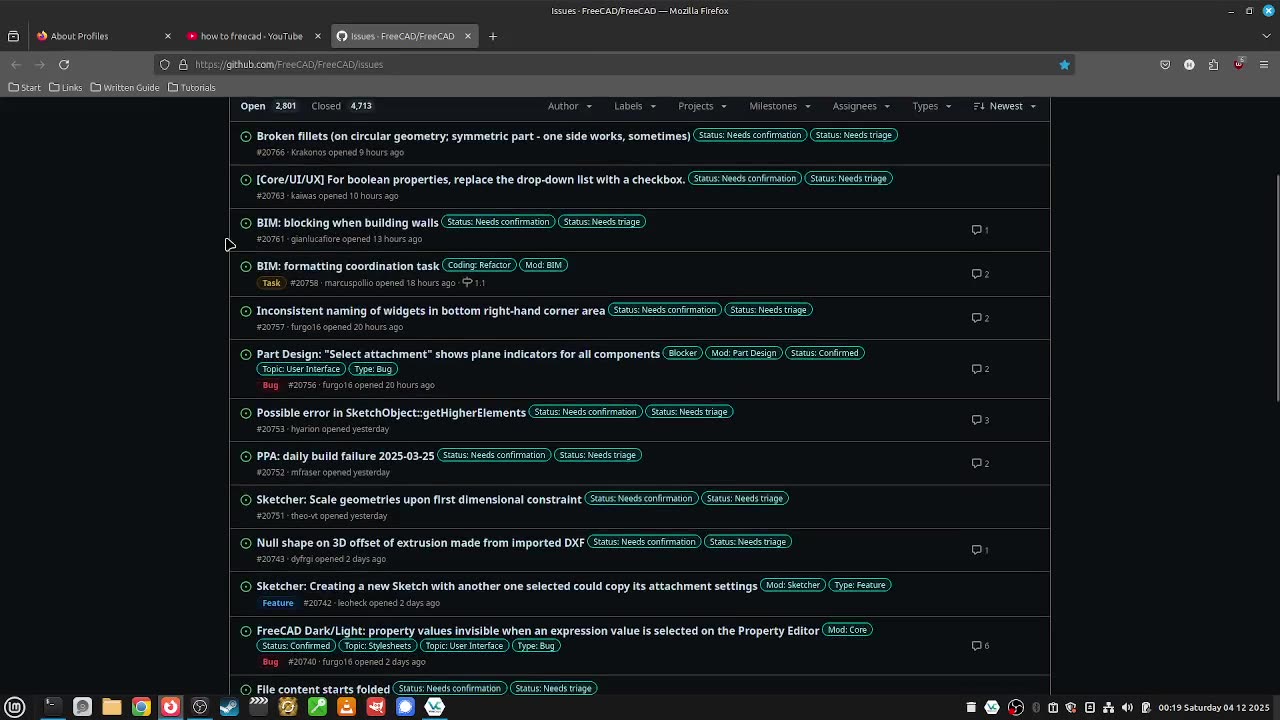Viewport: 1280px width, 720px height.
Task: Click comments icon on Possible error in SketchObject issue
Action: pyautogui.click(x=980, y=420)
